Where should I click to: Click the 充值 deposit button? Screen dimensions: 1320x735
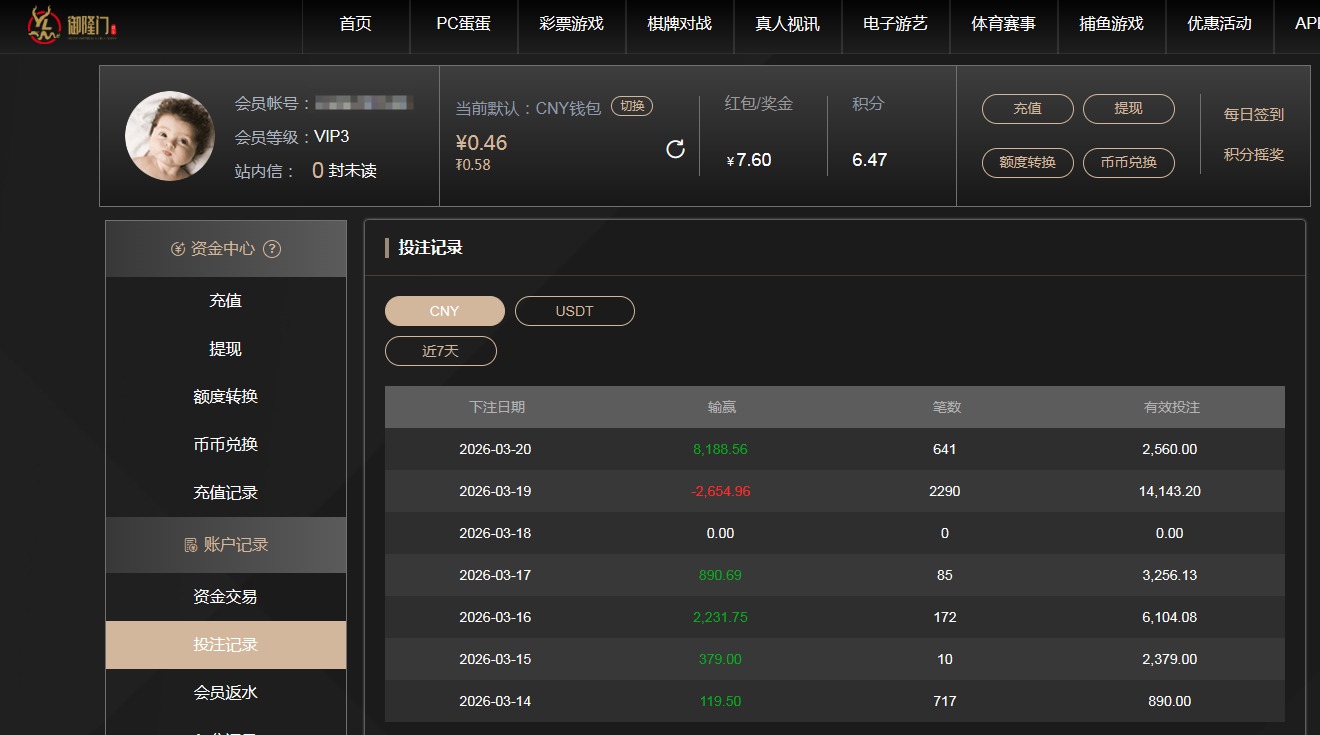click(x=1027, y=108)
